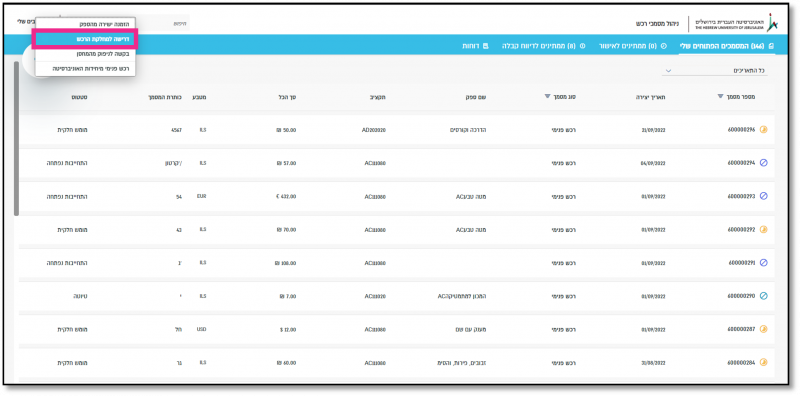Click document number 600000293 link
800x396 pixels.
click(x=742, y=196)
